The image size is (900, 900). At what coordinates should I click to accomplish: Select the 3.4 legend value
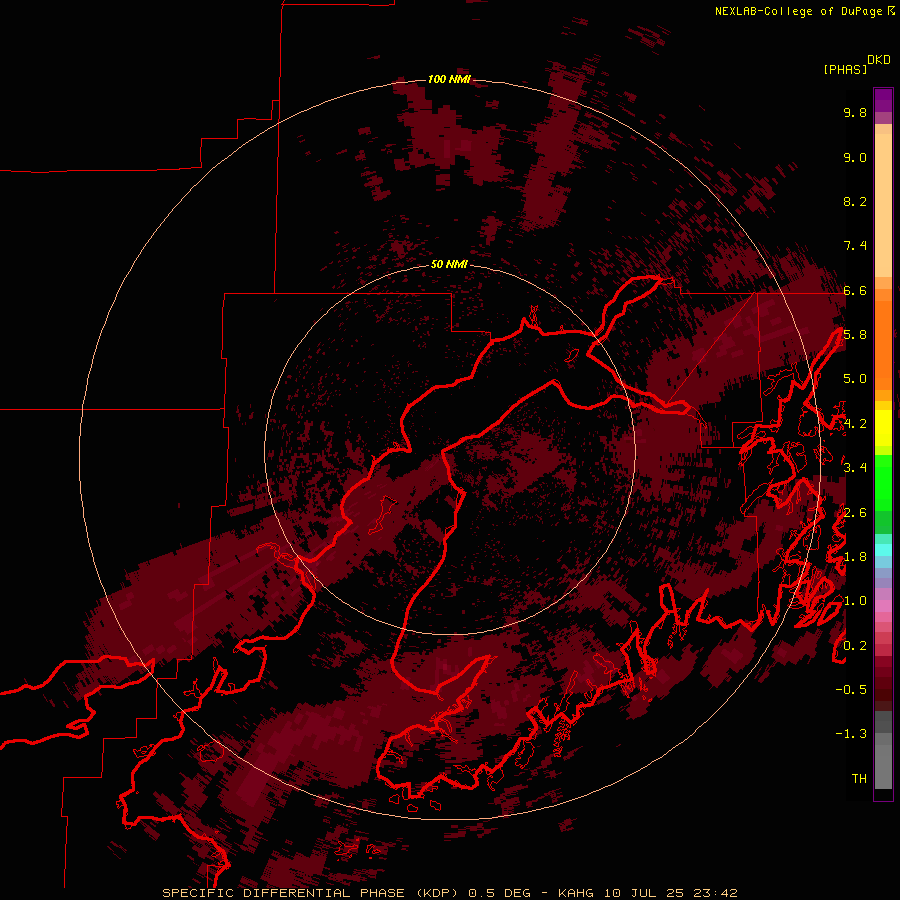point(855,468)
